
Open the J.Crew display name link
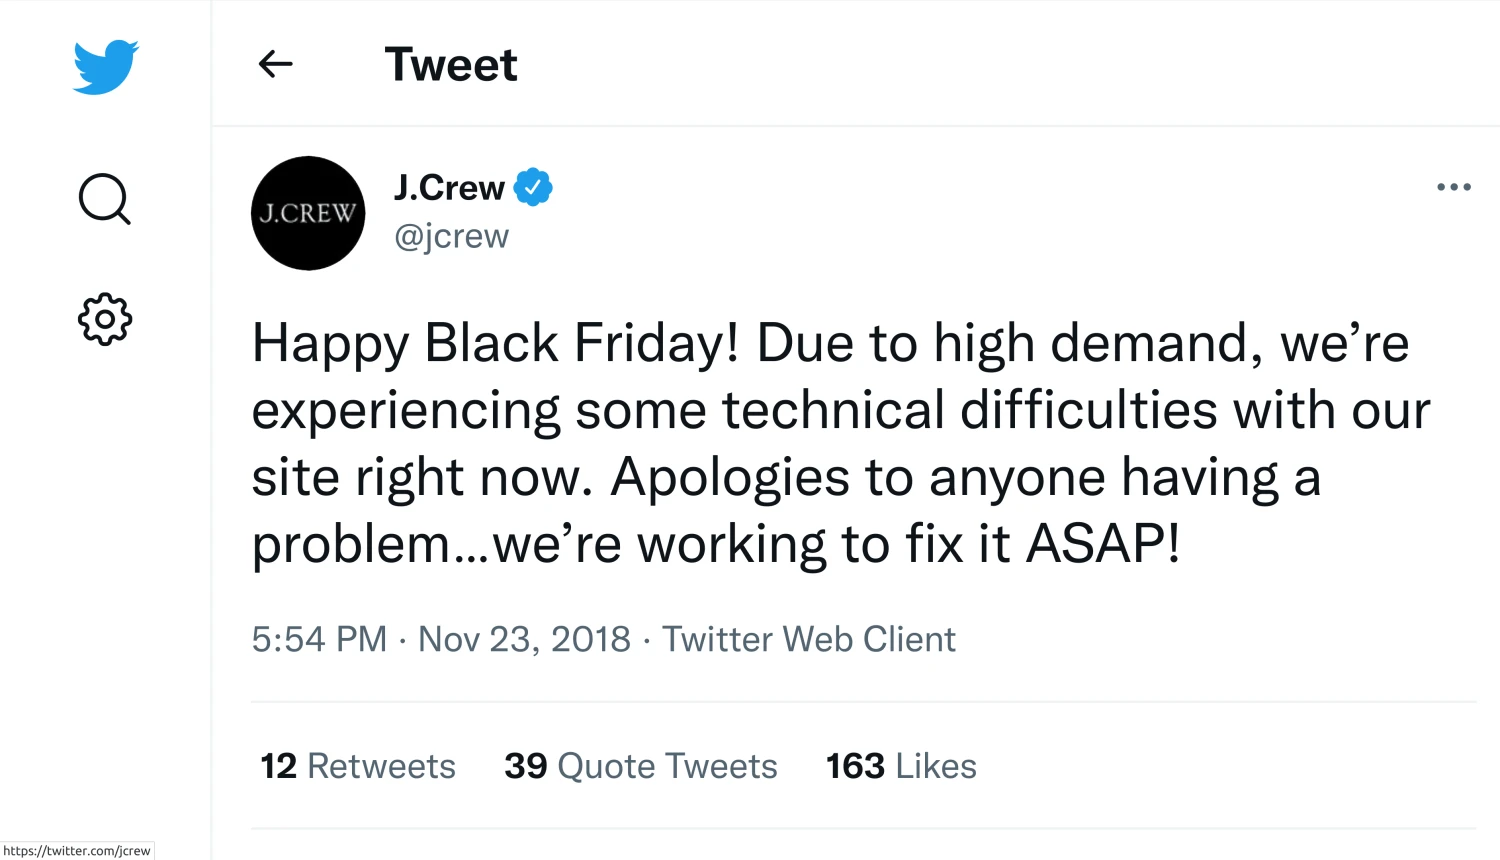449,187
